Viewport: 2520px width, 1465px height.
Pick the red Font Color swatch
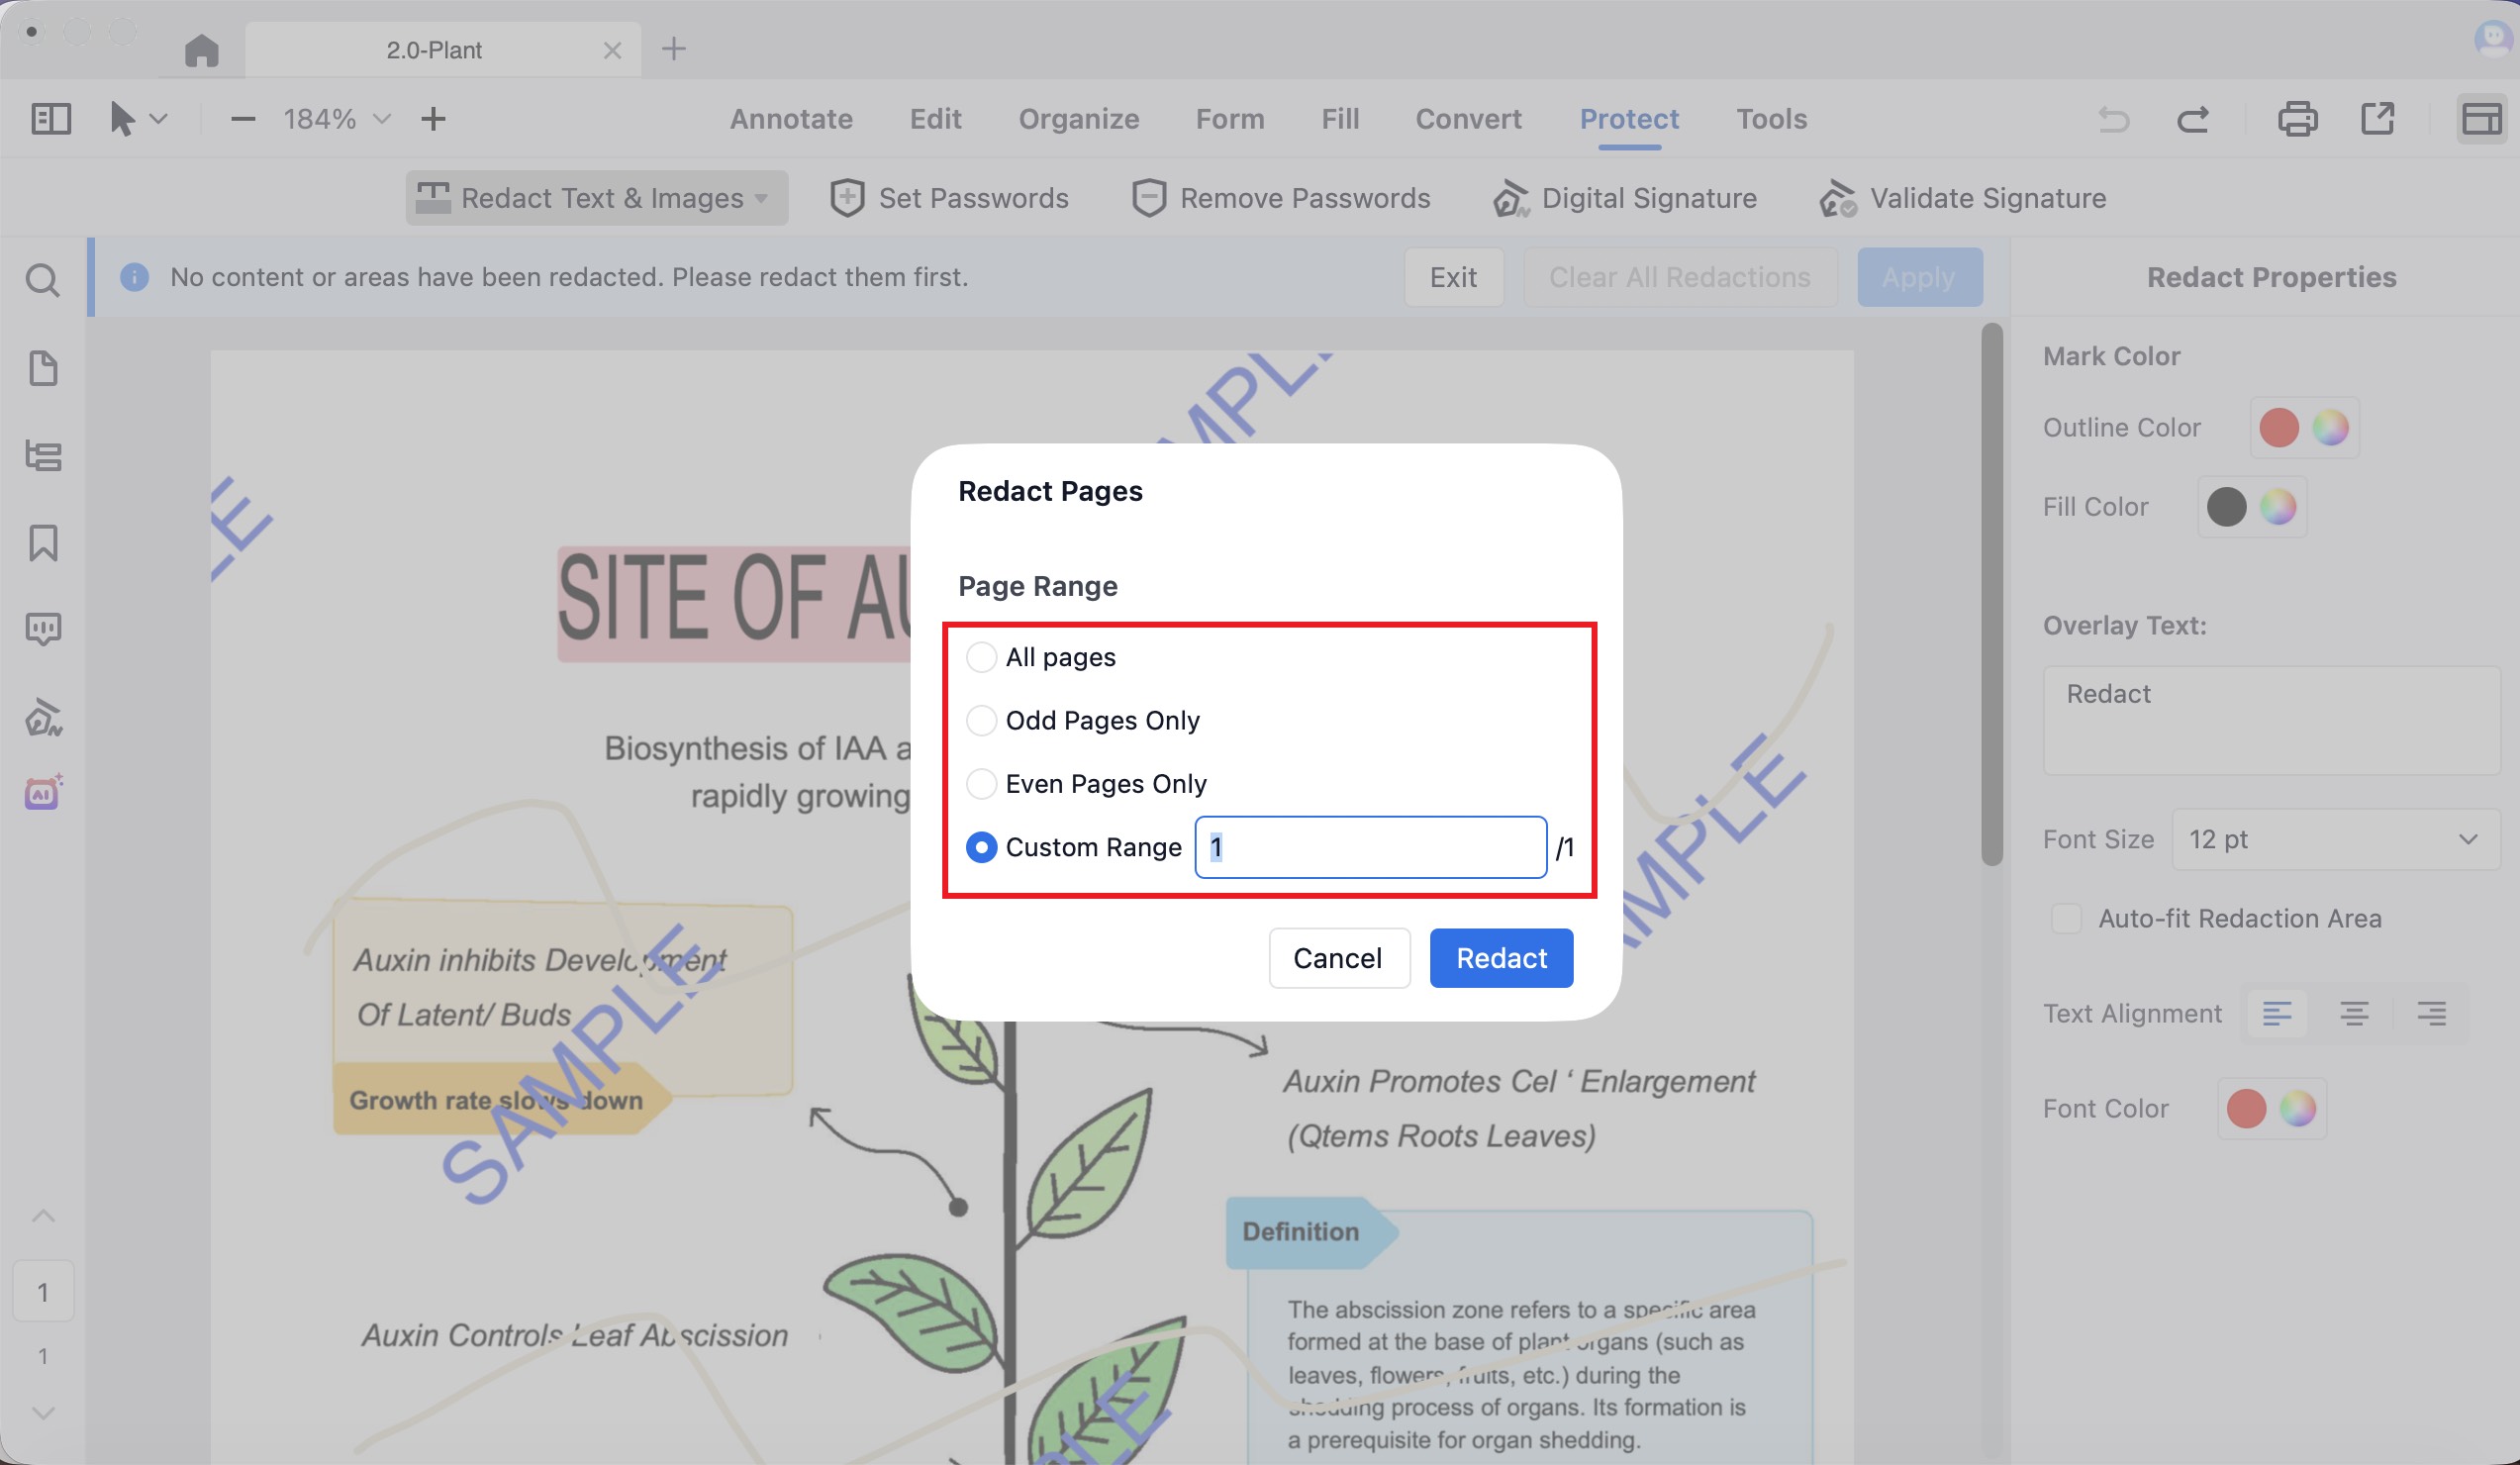pyautogui.click(x=2246, y=1108)
